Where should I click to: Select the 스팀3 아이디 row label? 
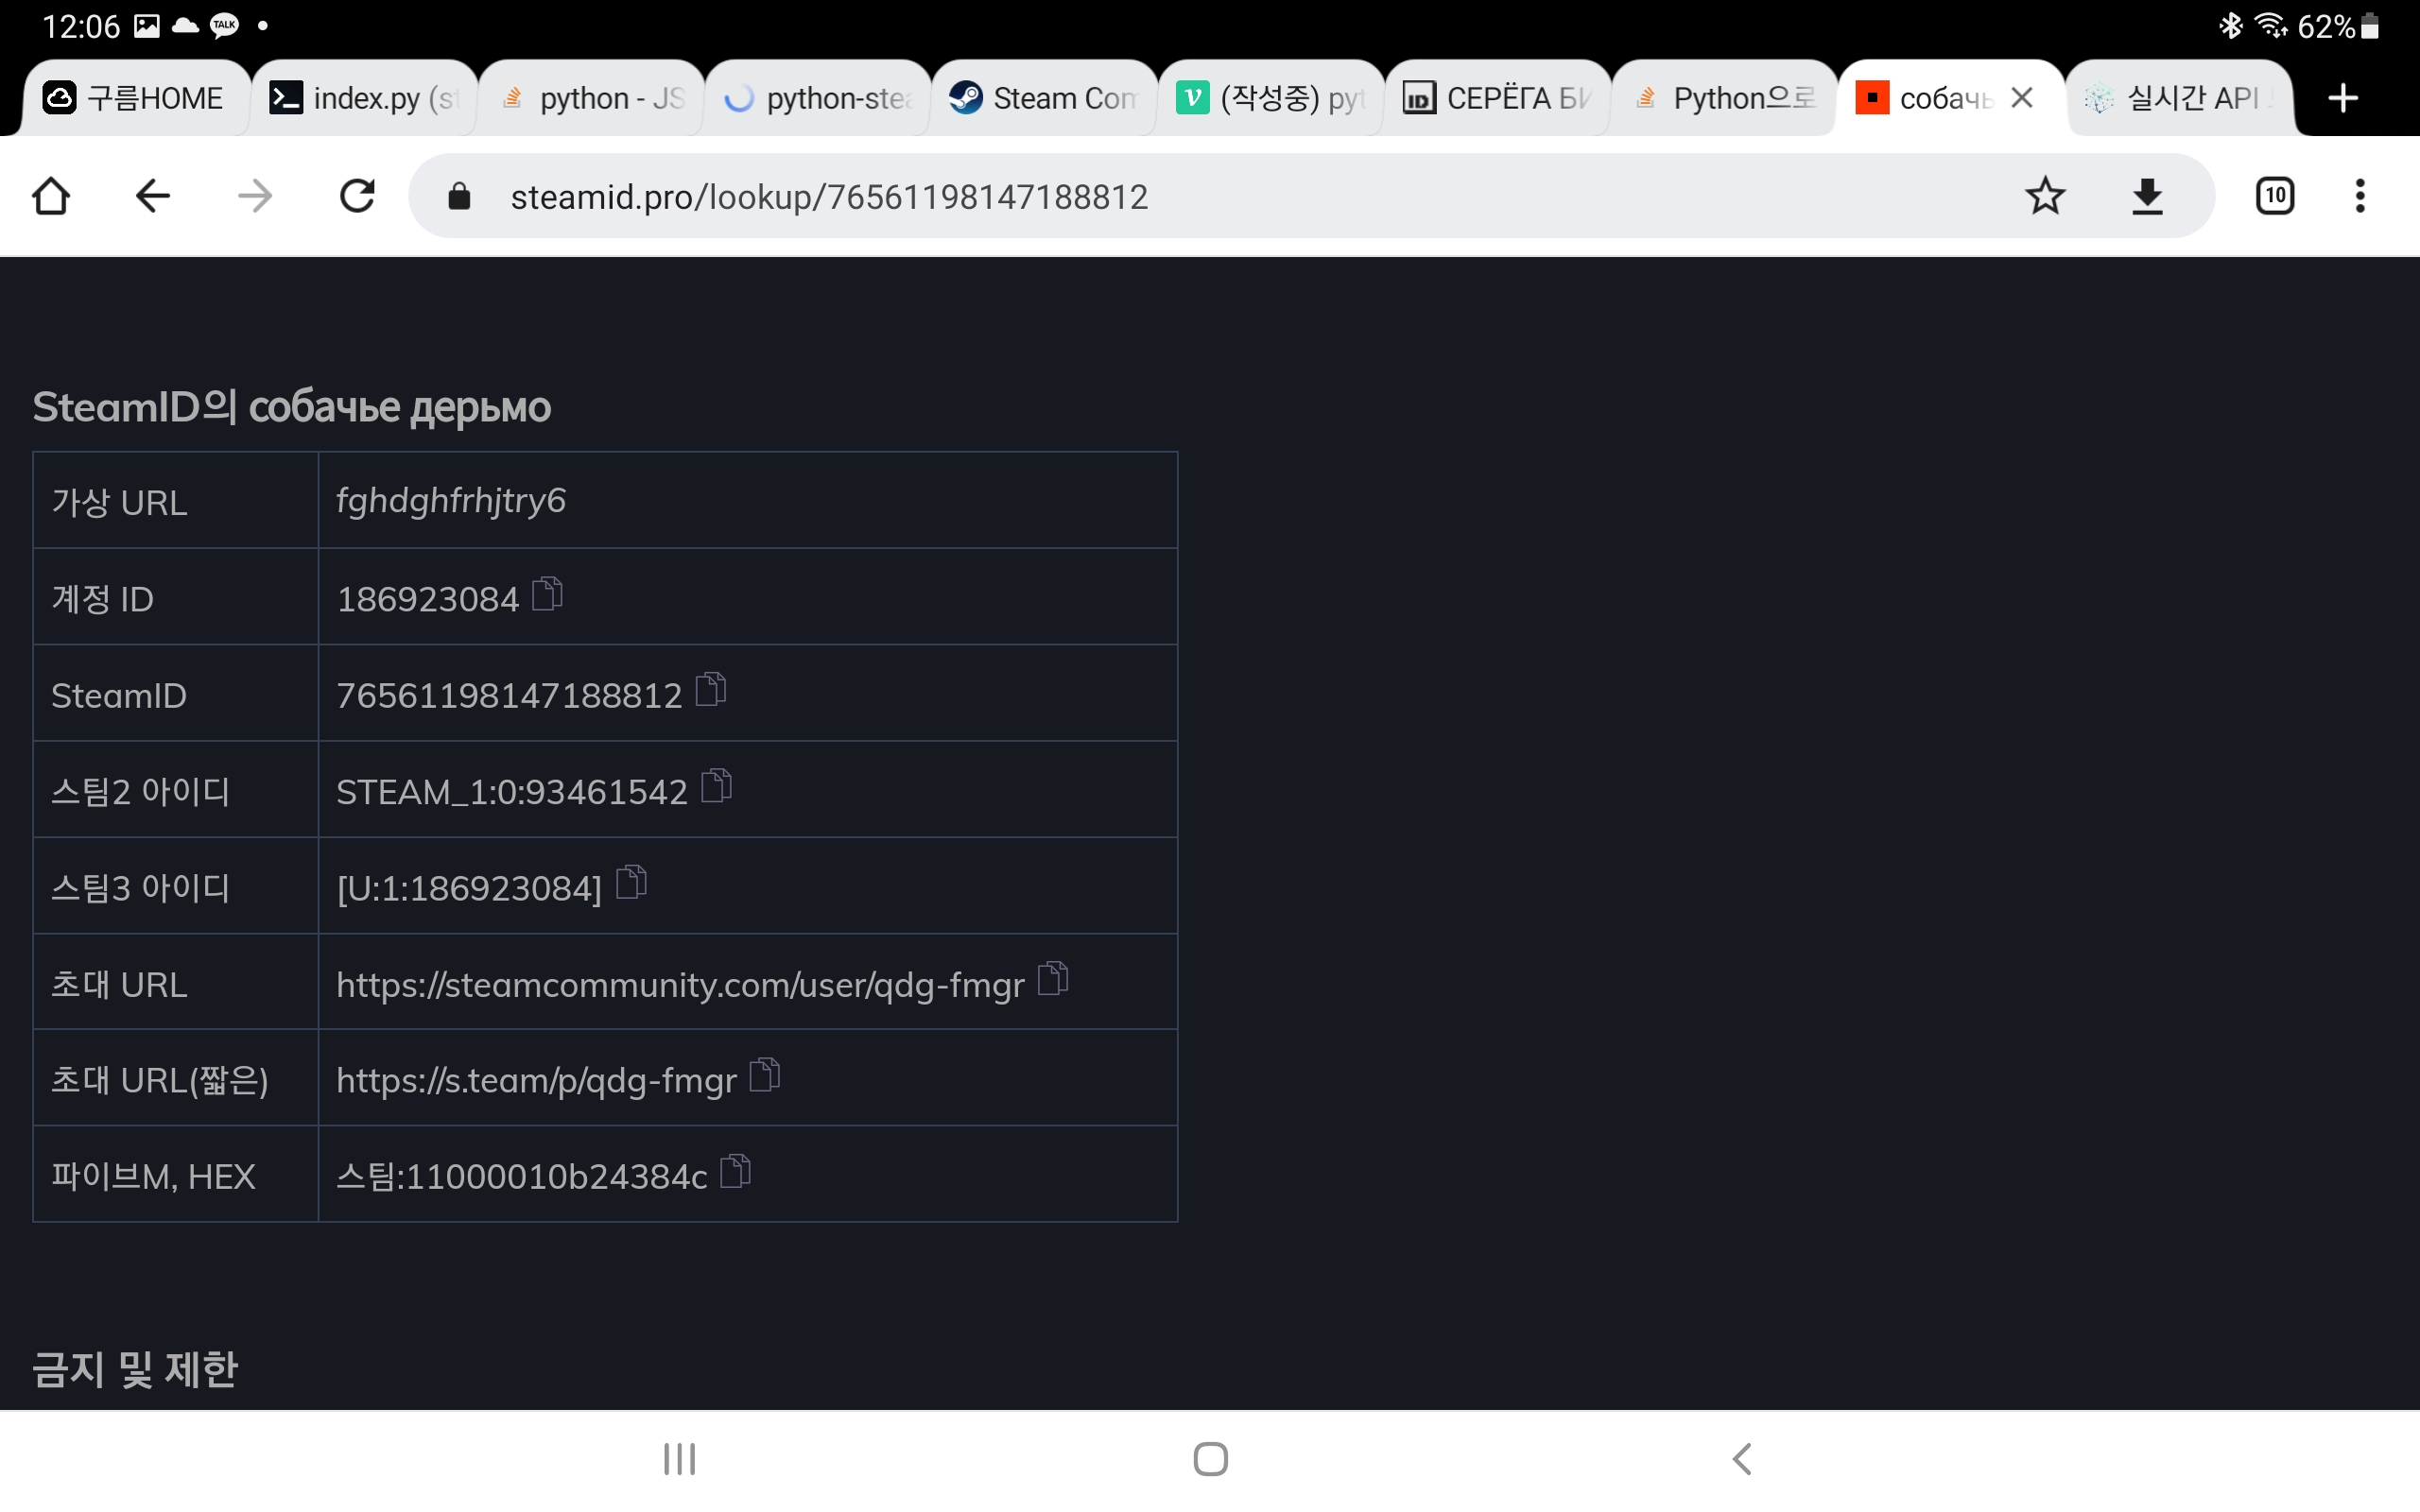(x=141, y=888)
